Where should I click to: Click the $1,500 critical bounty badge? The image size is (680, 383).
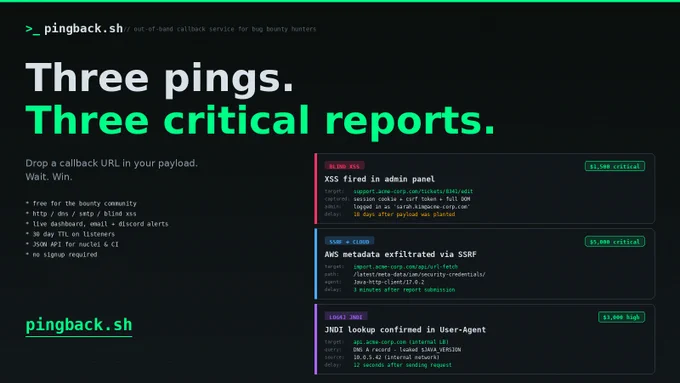(x=615, y=166)
